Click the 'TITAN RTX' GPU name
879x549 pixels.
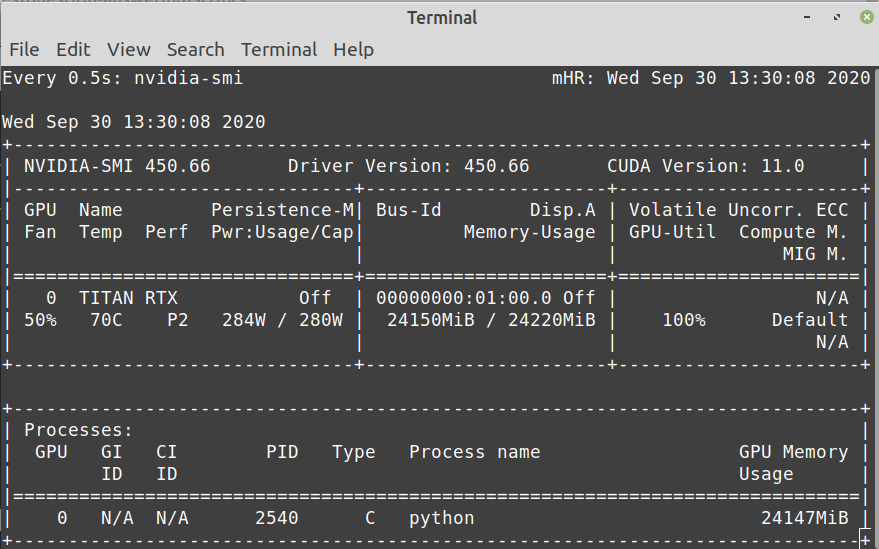point(128,298)
